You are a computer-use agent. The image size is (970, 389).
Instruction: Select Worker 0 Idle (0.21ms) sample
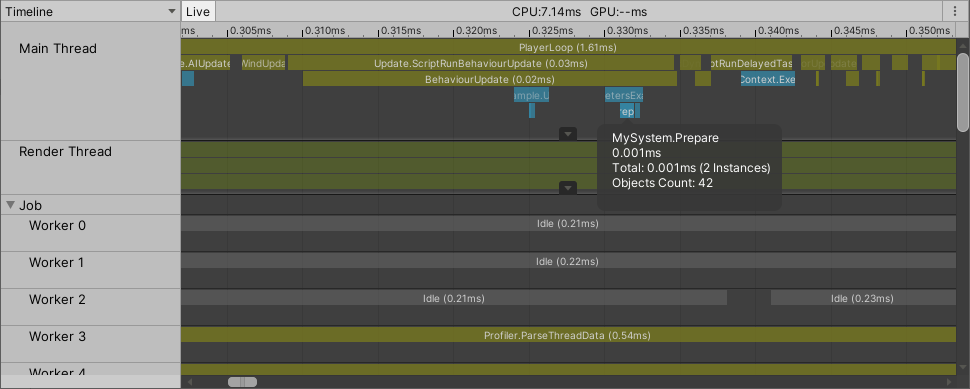click(x=568, y=223)
